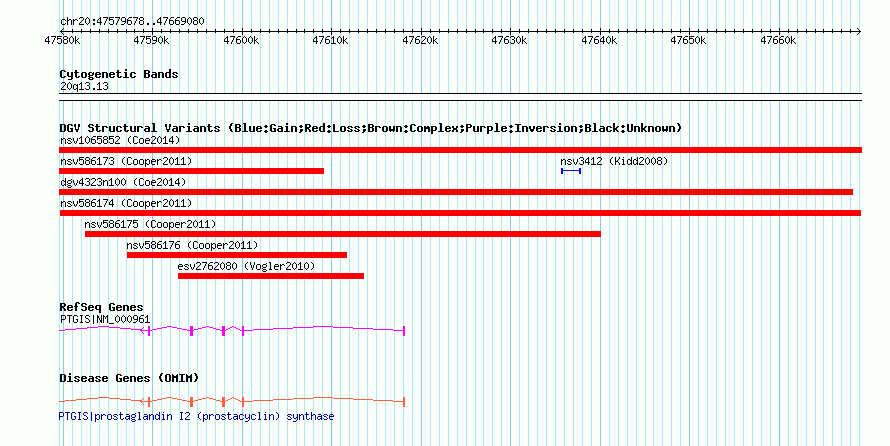Click the nsv586174 (Cooper2011) label
The image size is (890, 446).
coord(126,203)
